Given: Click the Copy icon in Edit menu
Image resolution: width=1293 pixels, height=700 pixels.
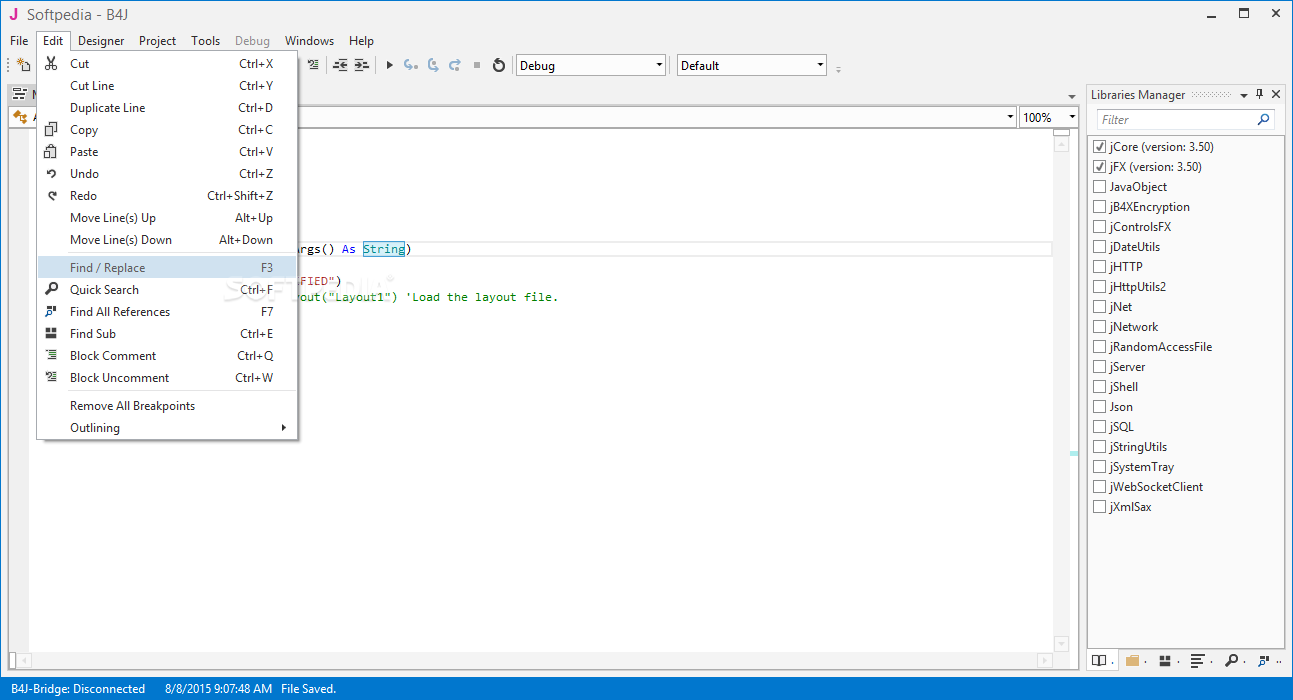Looking at the screenshot, I should point(51,130).
